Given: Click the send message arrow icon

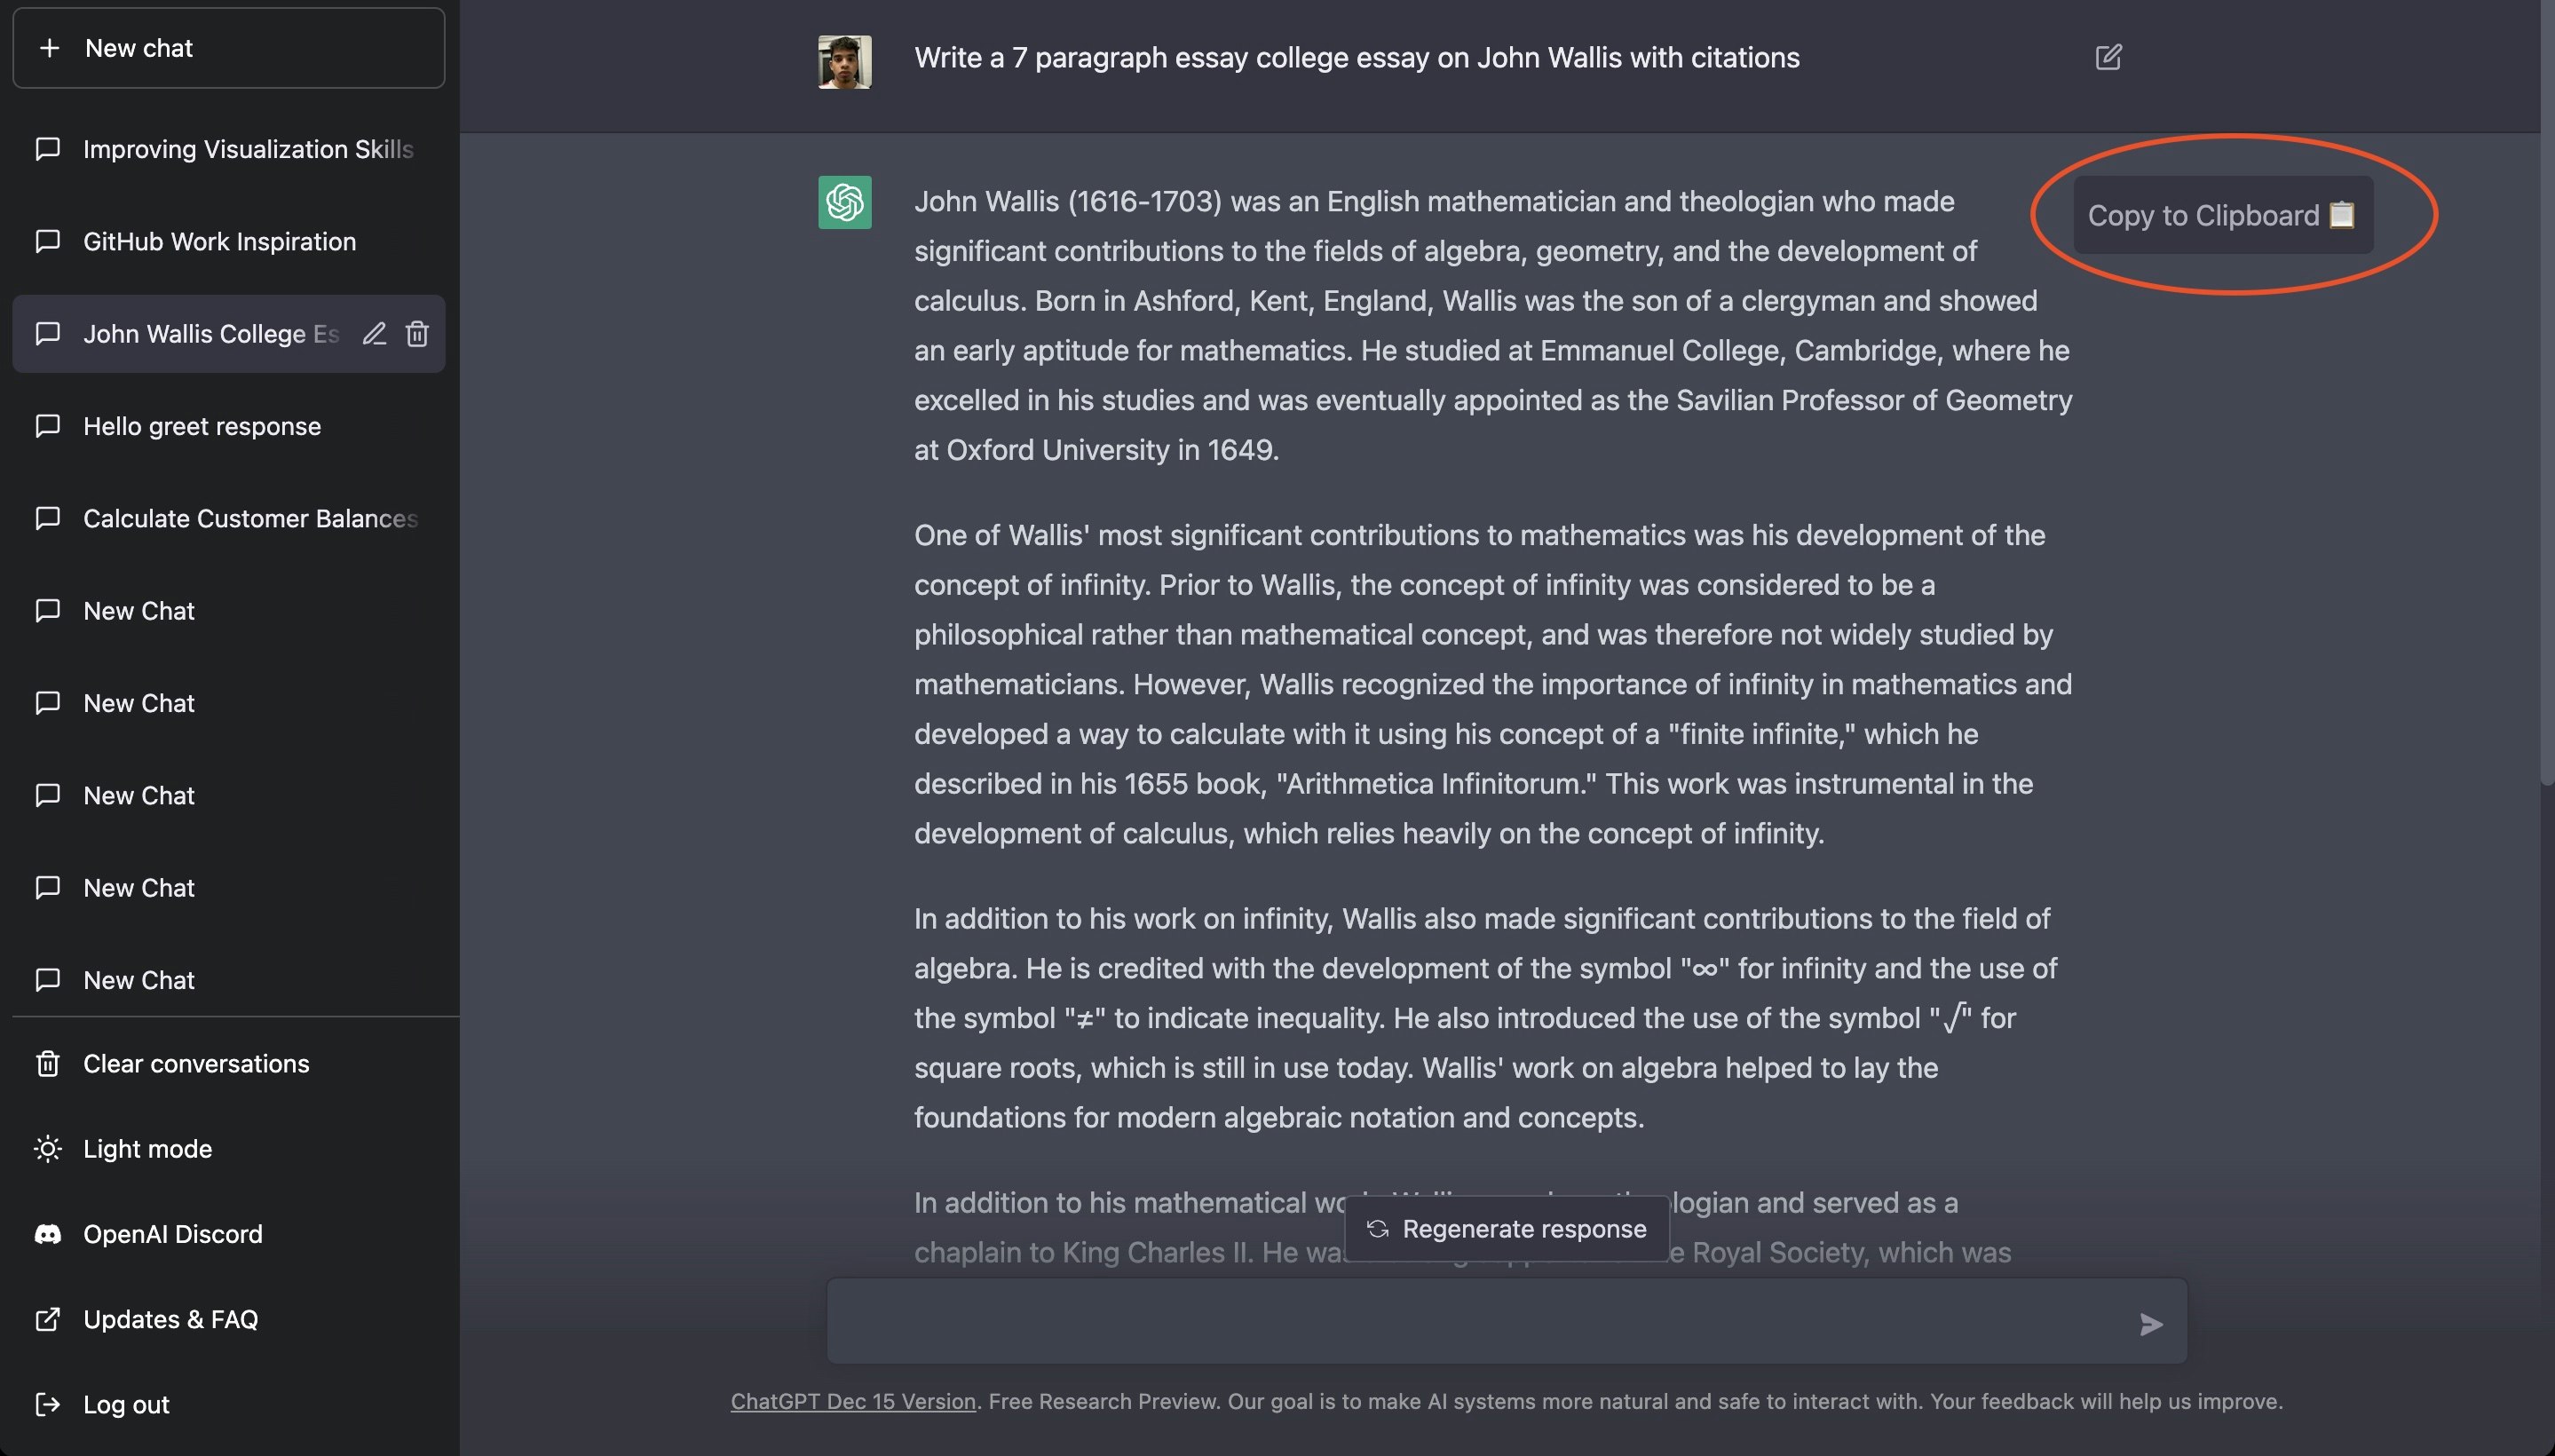Looking at the screenshot, I should 2151,1324.
